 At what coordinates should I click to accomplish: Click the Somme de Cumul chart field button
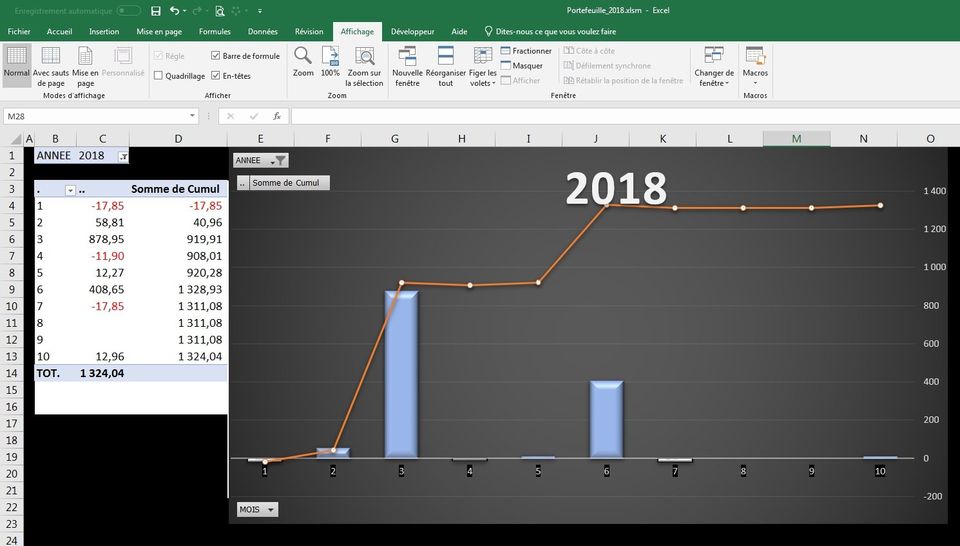(289, 182)
